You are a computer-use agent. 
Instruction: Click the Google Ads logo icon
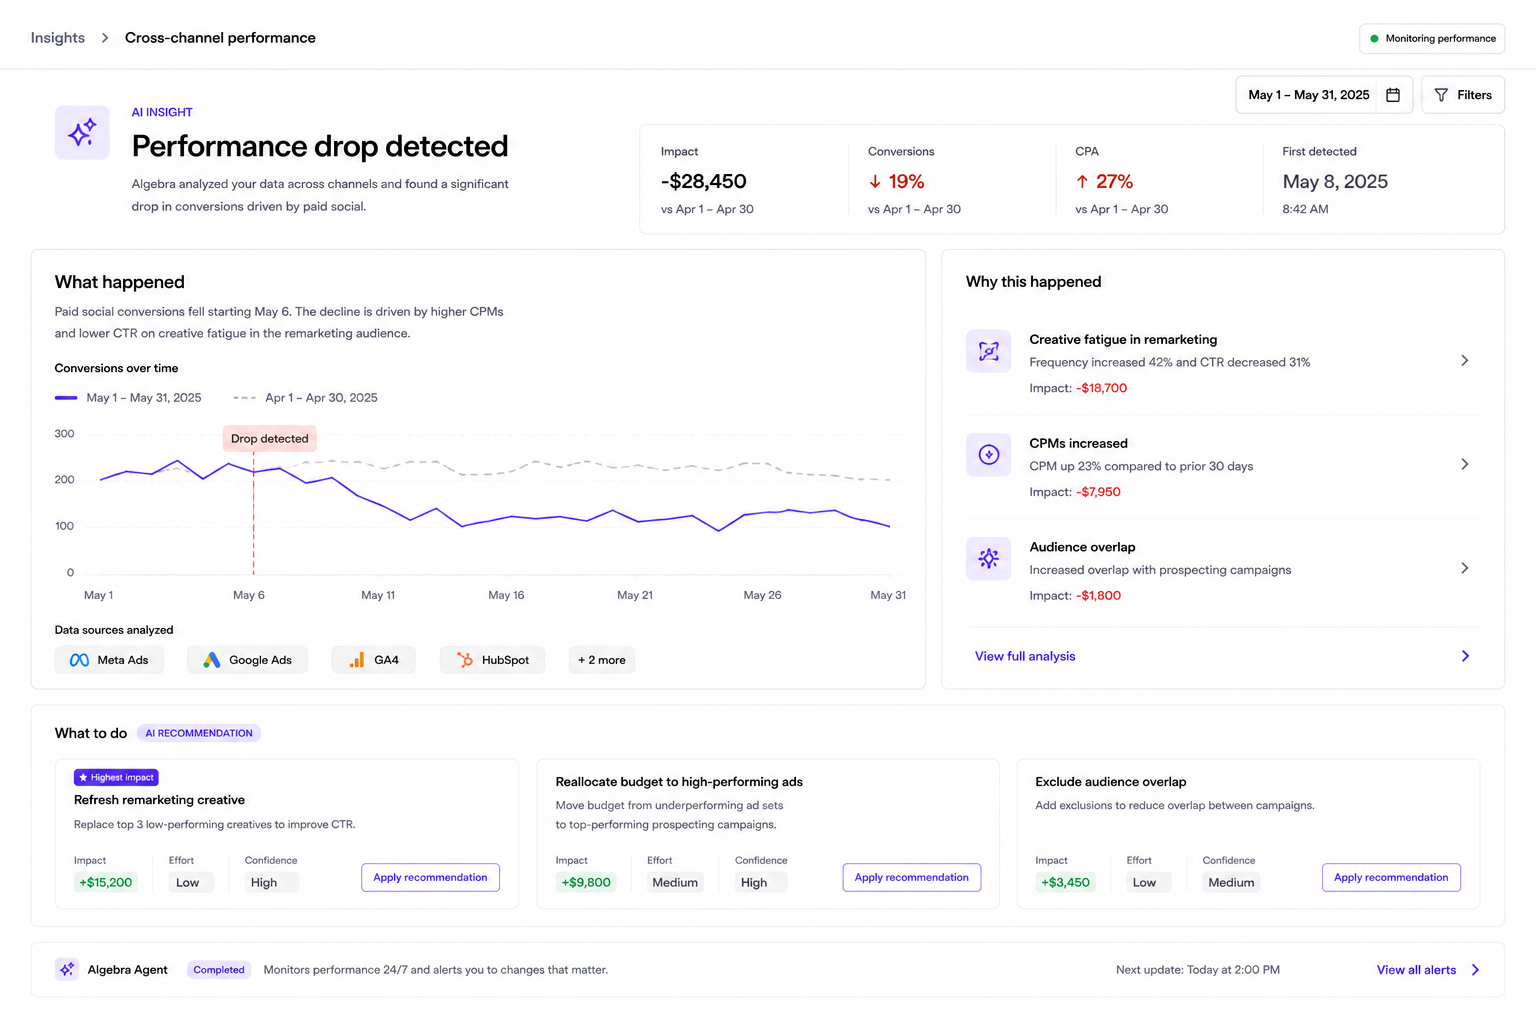(x=211, y=660)
